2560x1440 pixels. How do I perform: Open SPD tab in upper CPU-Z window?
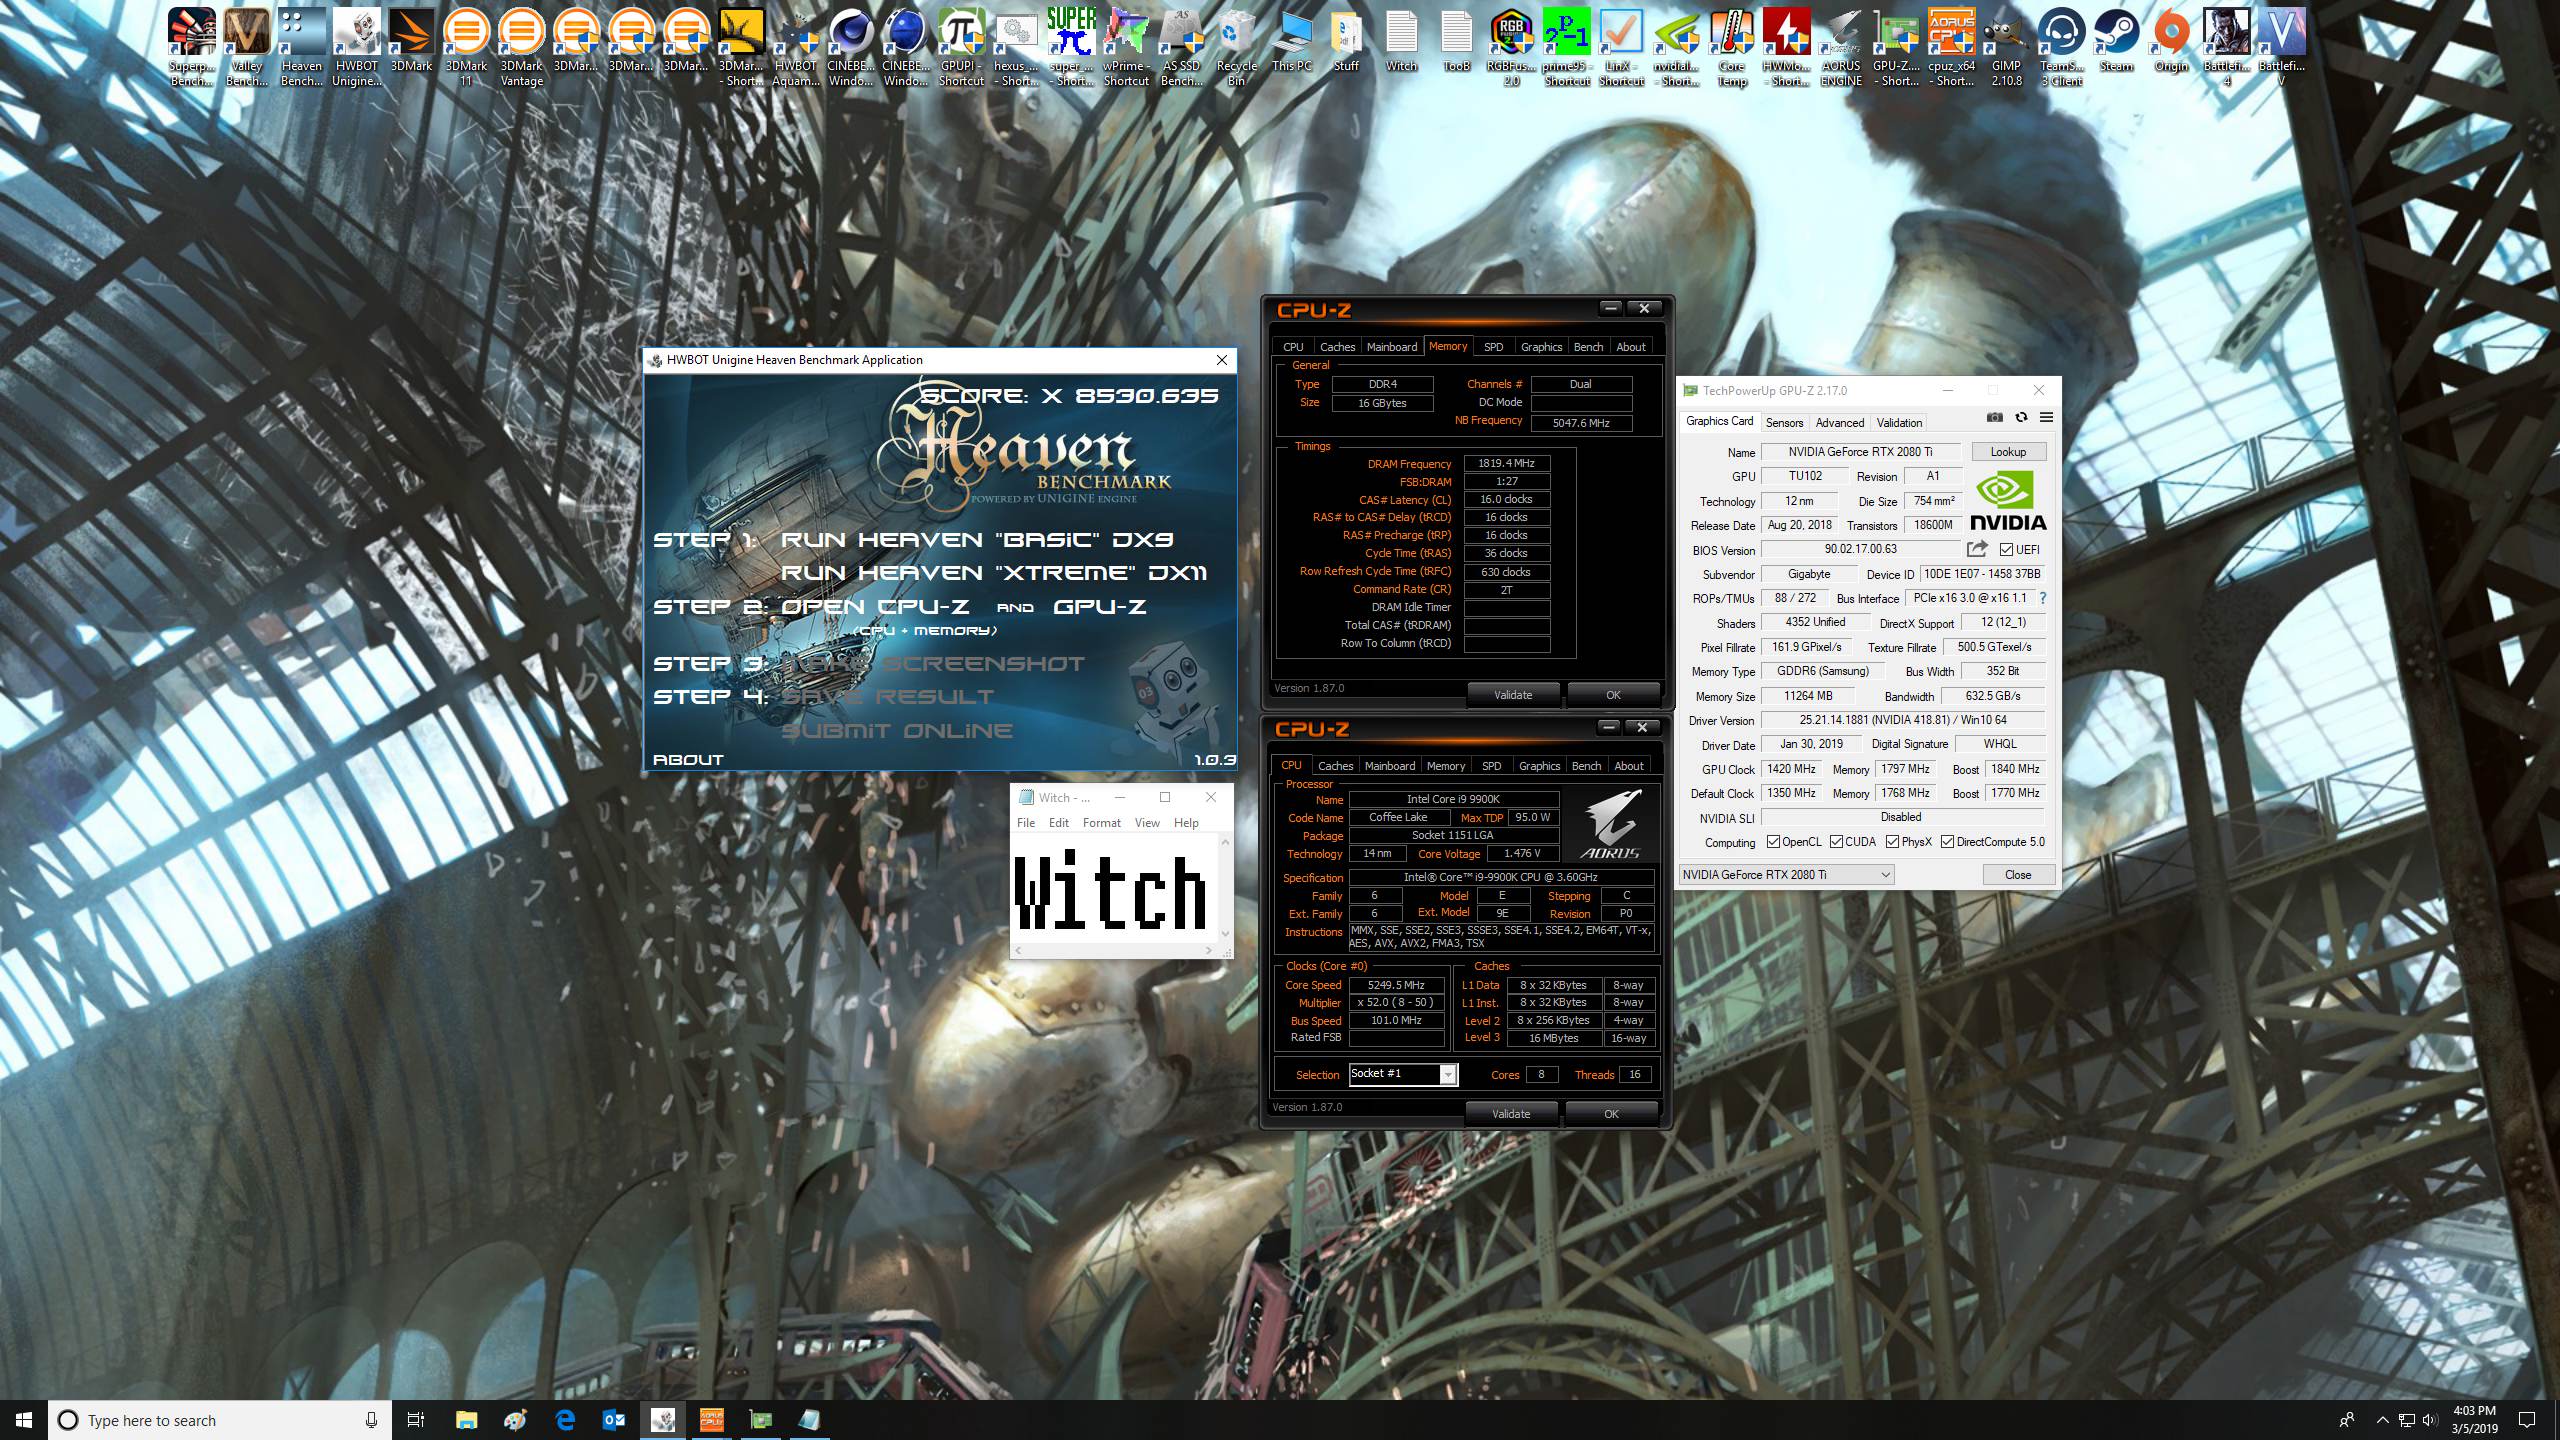[1493, 347]
